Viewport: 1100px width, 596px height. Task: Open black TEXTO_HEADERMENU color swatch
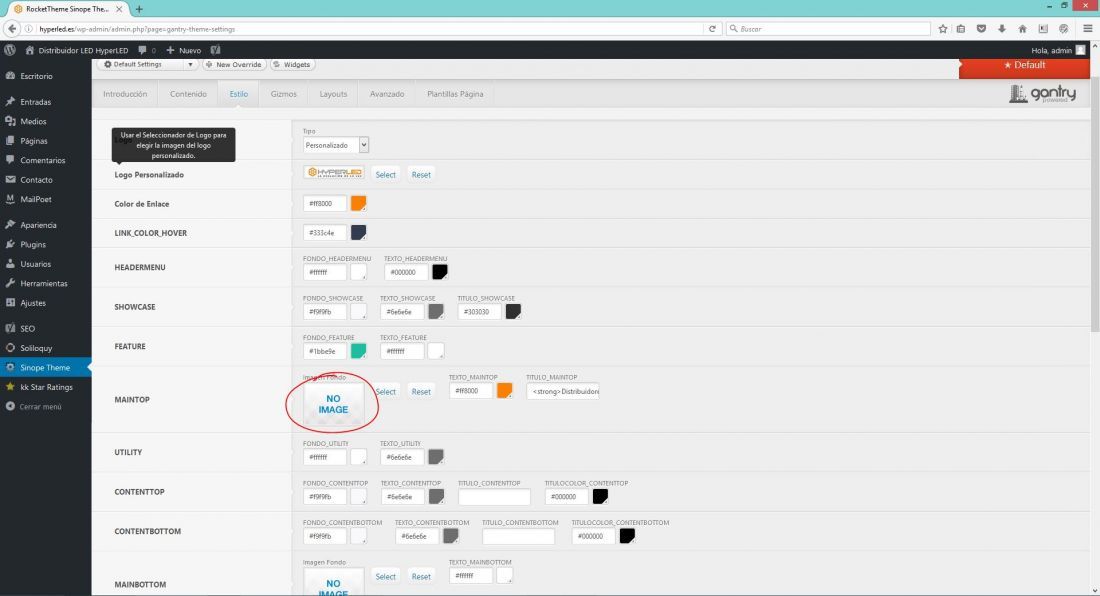click(x=440, y=272)
